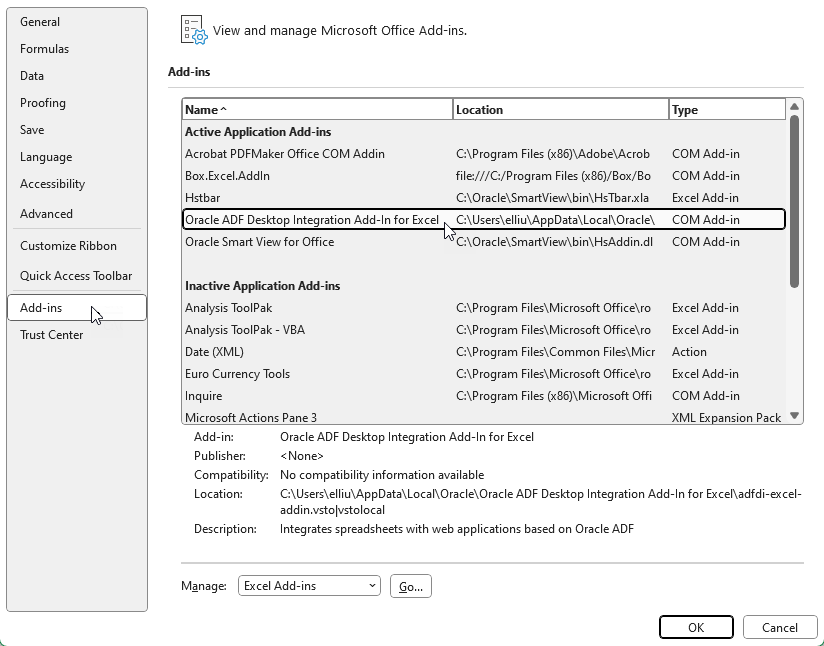The width and height of the screenshot is (824, 646).
Task: Open the General options category
Action: coord(40,22)
